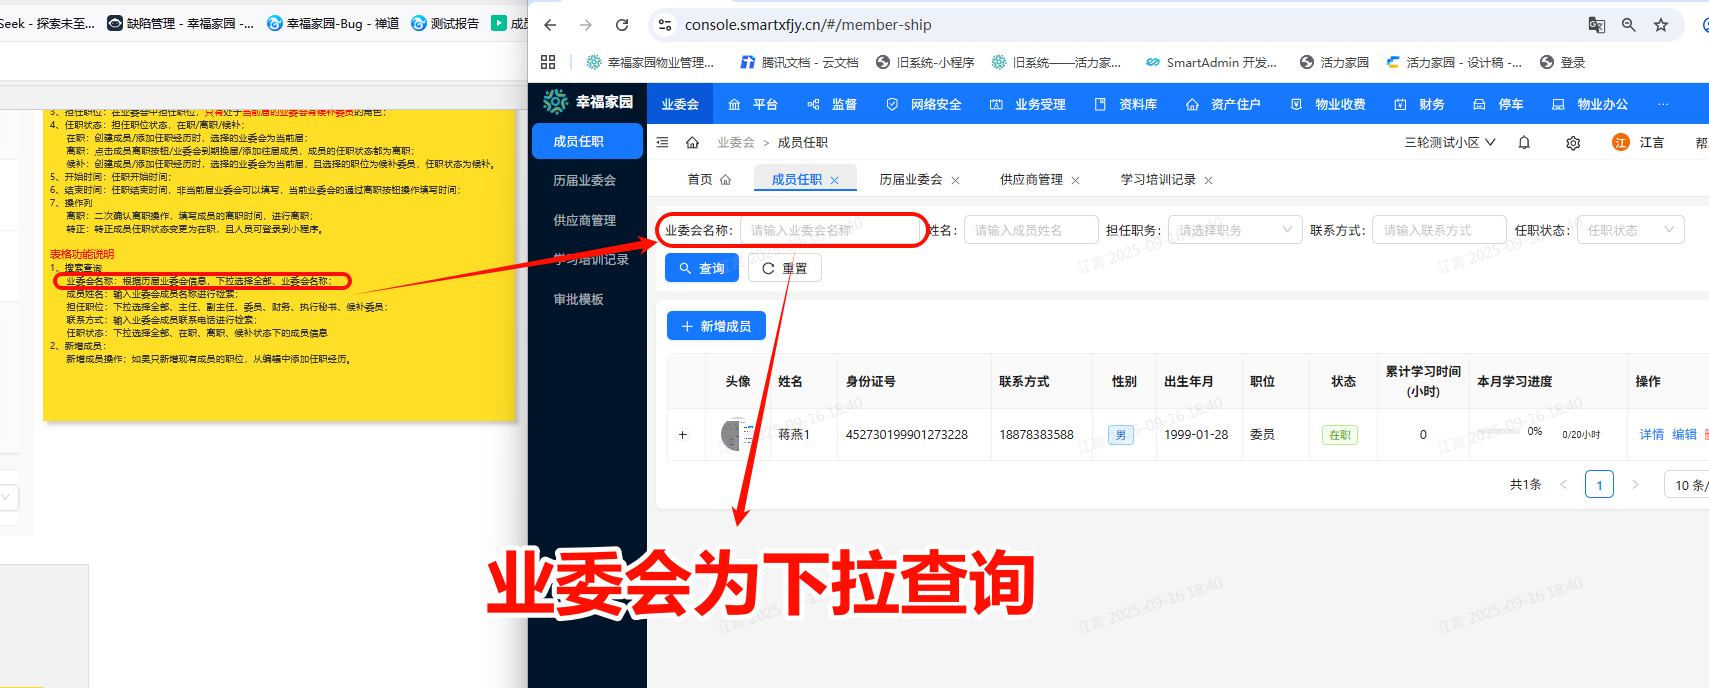This screenshot has height=688, width=1709.
Task: Collapse the sidebar with the menu fold icon
Action: pyautogui.click(x=662, y=143)
